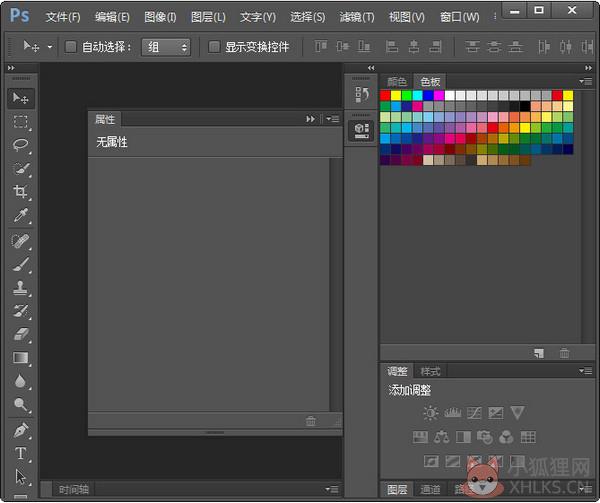Select the Eyedropper tool
Viewport: 600px width, 503px height.
click(21, 215)
